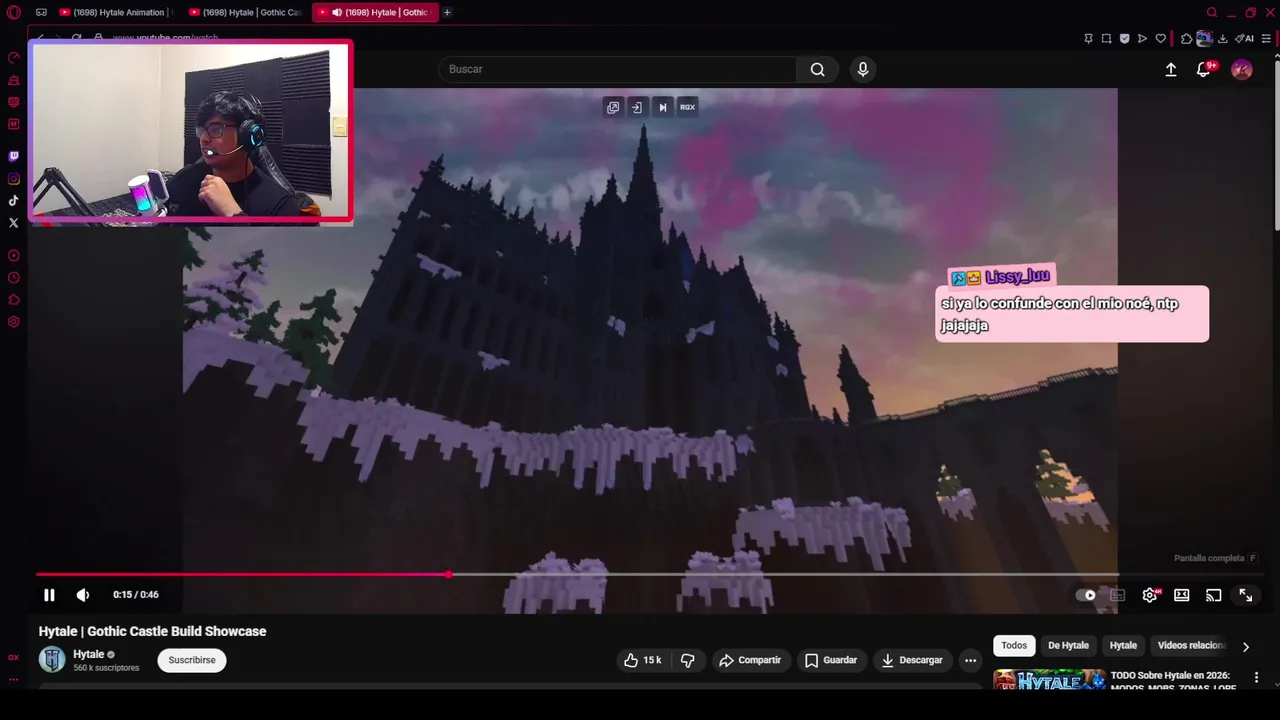
Task: Click in the Buscar search field
Action: point(618,69)
